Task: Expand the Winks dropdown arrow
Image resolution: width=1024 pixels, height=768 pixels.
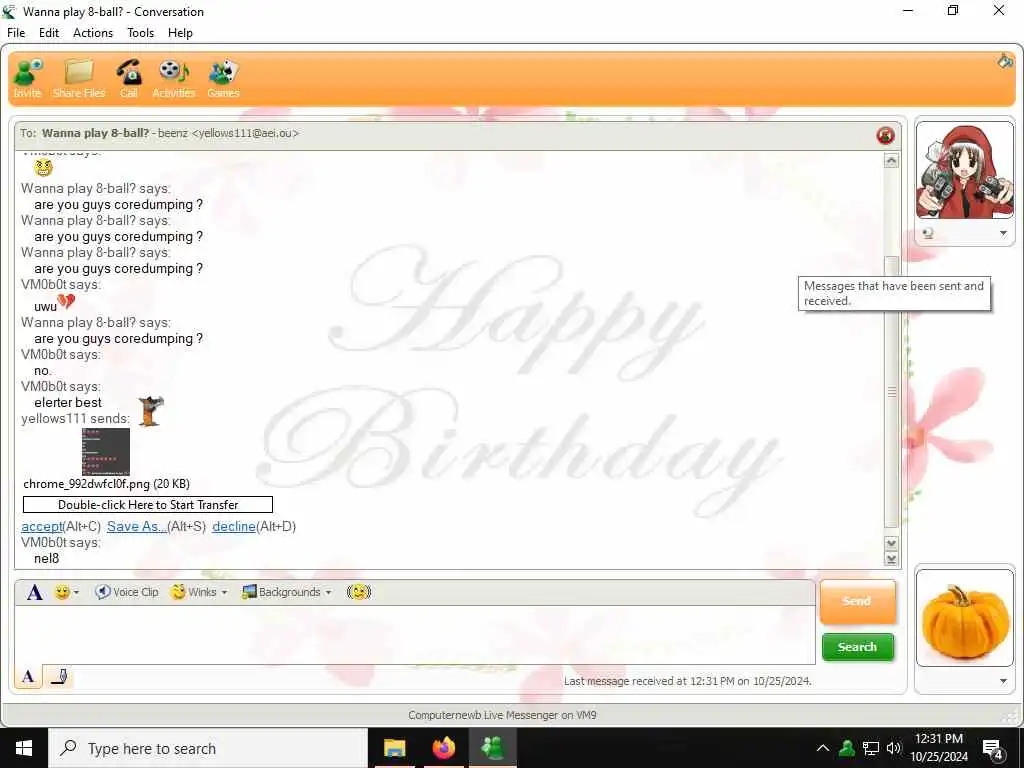Action: pos(224,592)
